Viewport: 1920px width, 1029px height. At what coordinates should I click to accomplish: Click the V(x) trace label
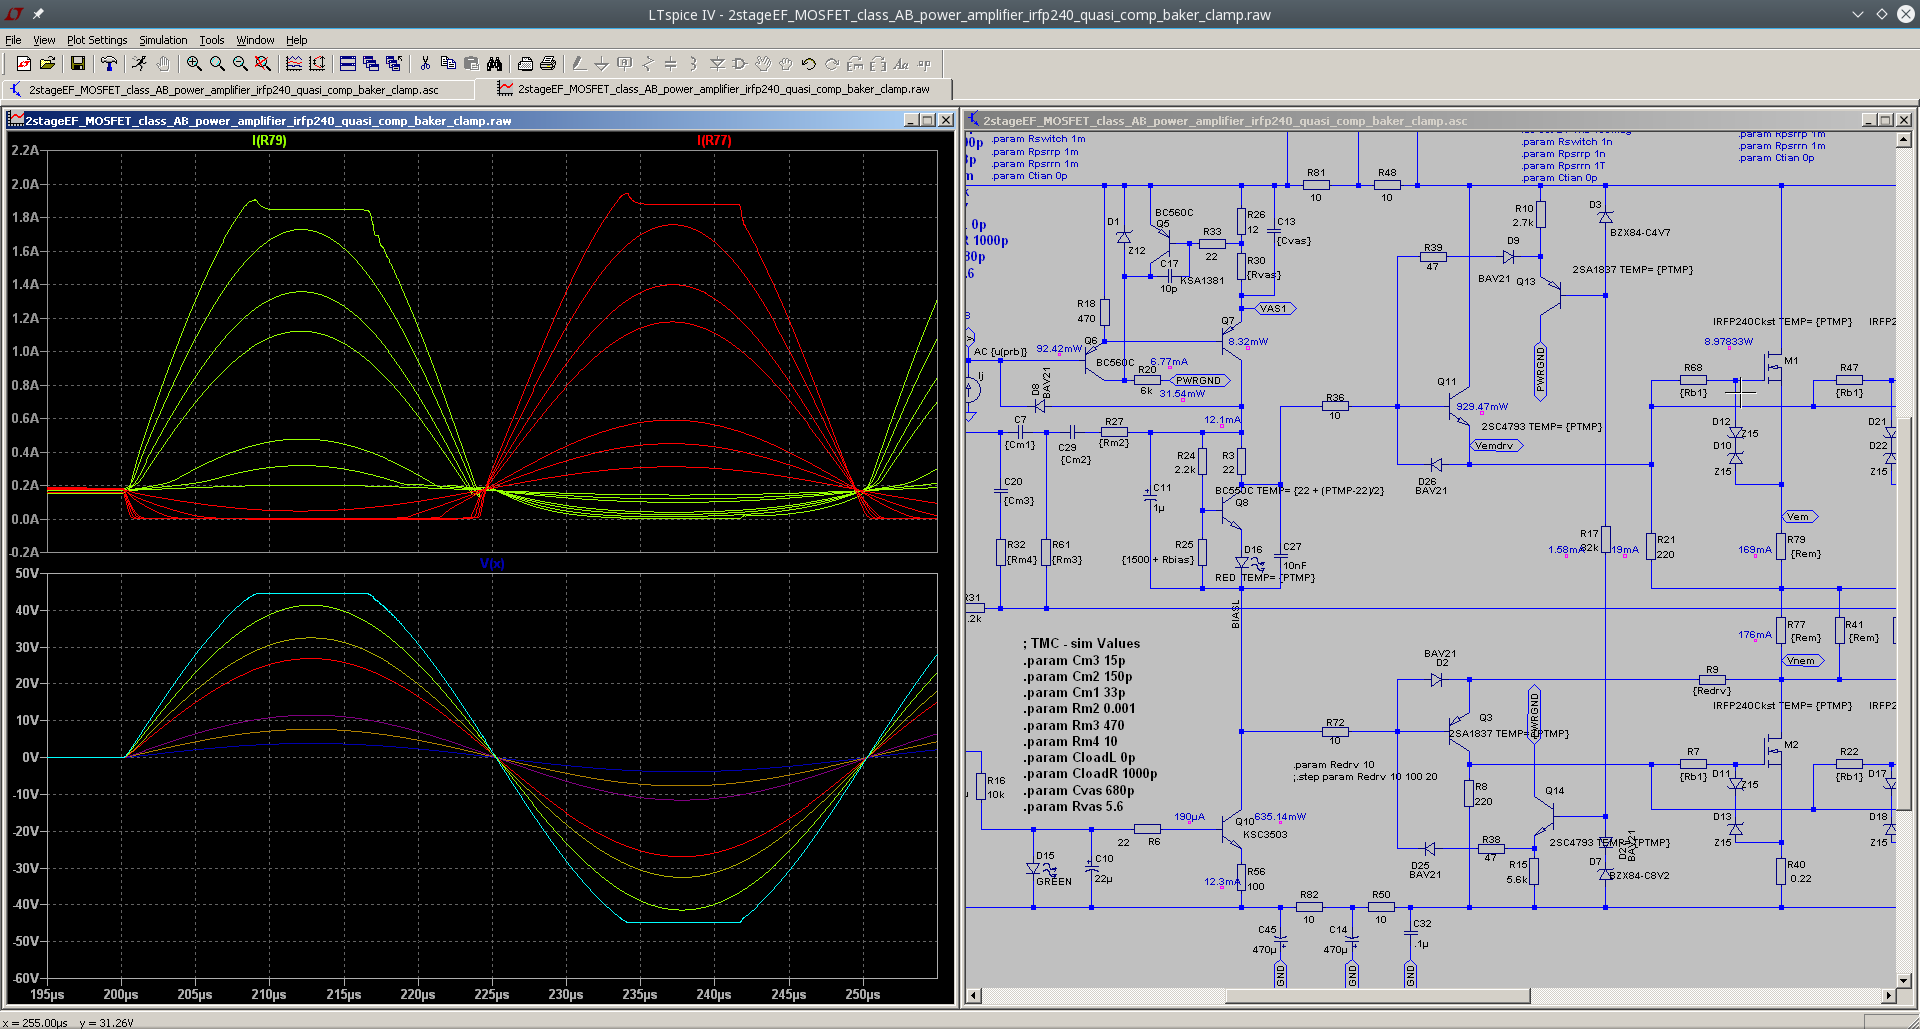click(x=492, y=564)
